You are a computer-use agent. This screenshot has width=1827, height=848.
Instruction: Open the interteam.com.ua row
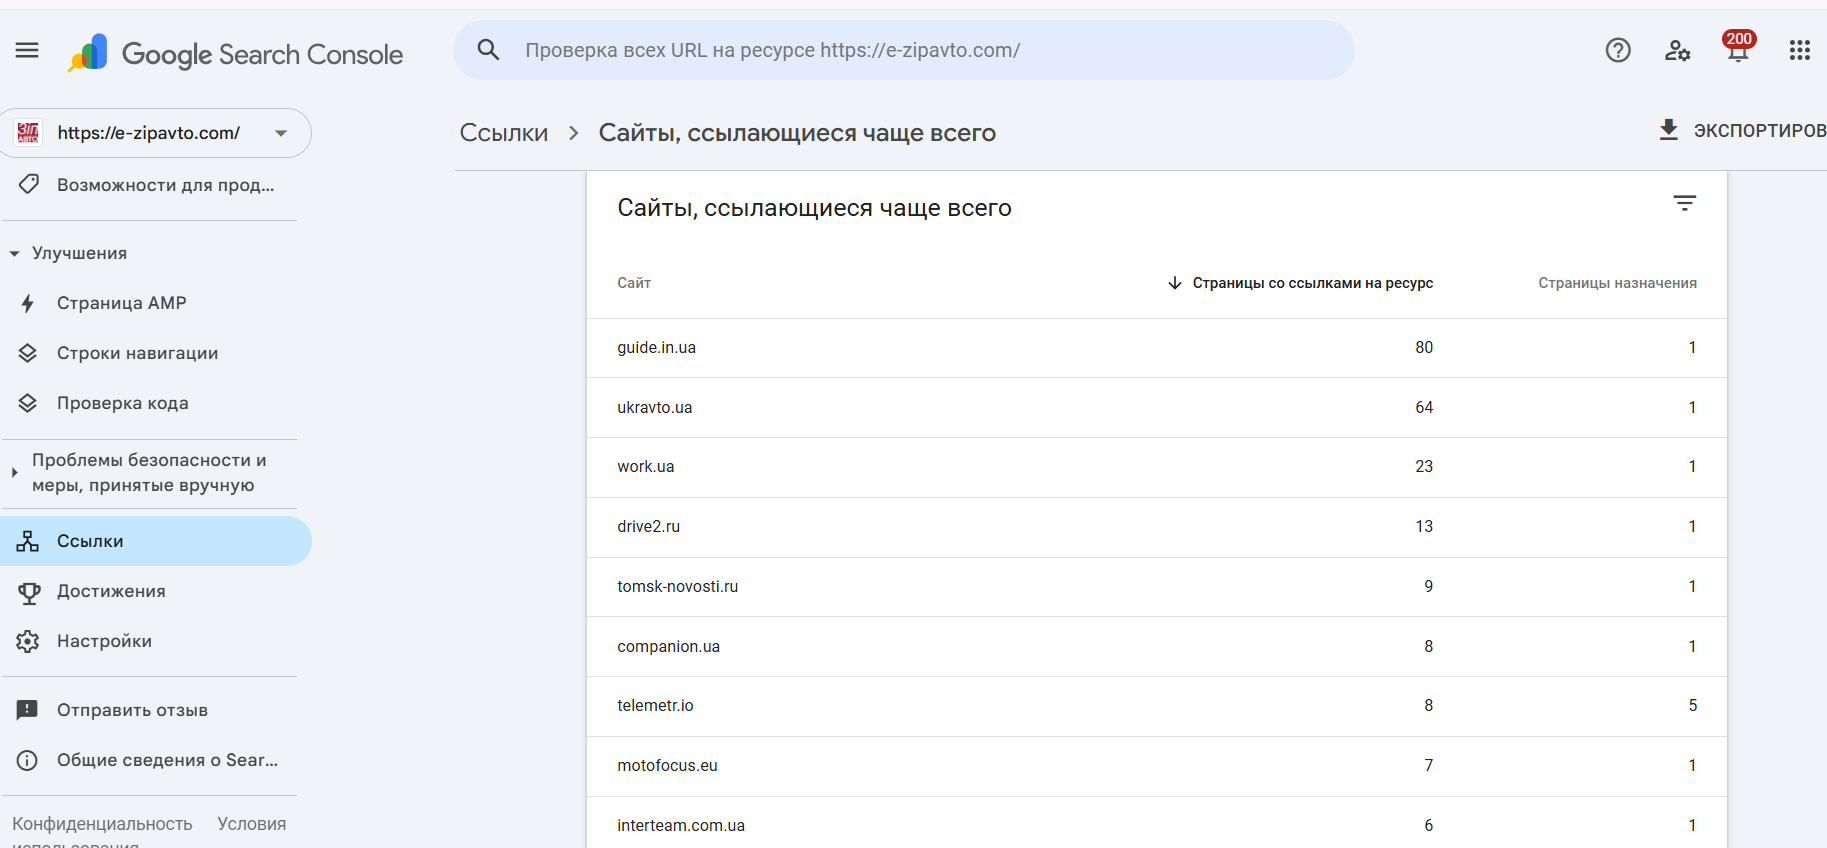[1156, 823]
